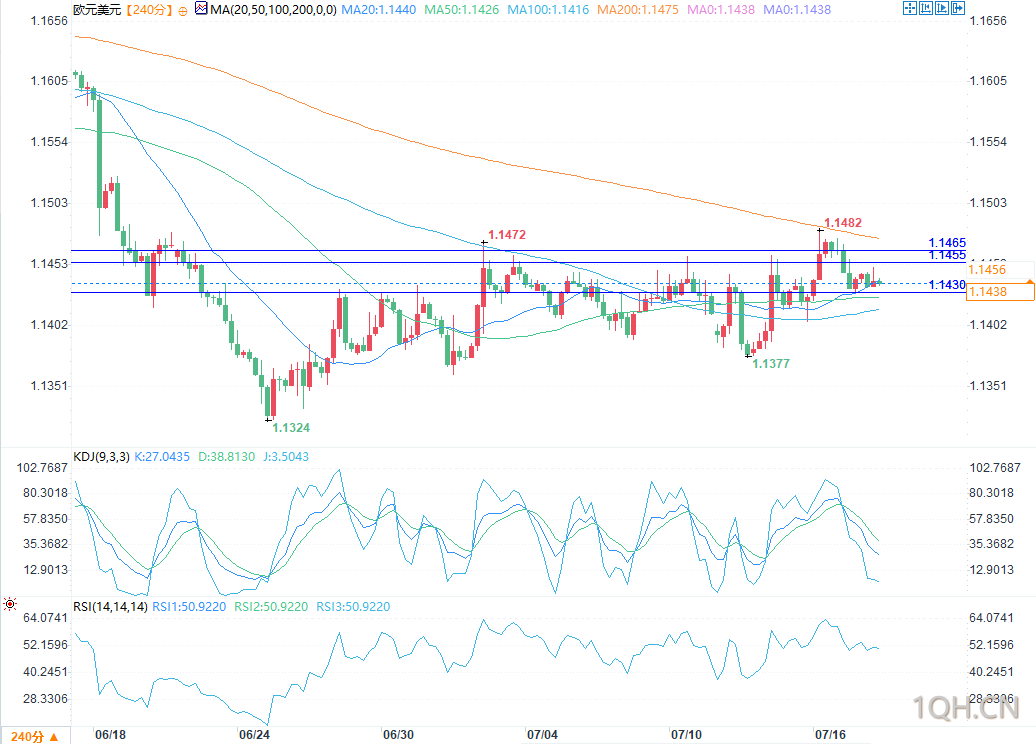Click the chart play-forward icon

point(942,9)
